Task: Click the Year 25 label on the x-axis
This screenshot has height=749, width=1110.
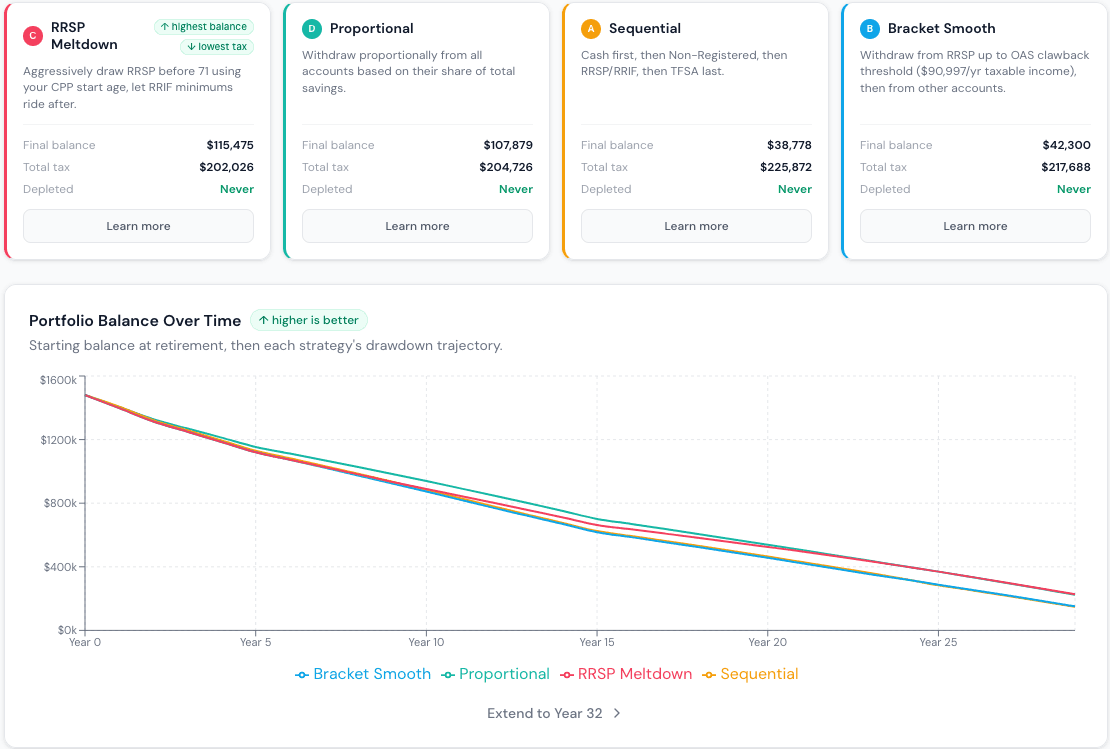Action: point(938,642)
